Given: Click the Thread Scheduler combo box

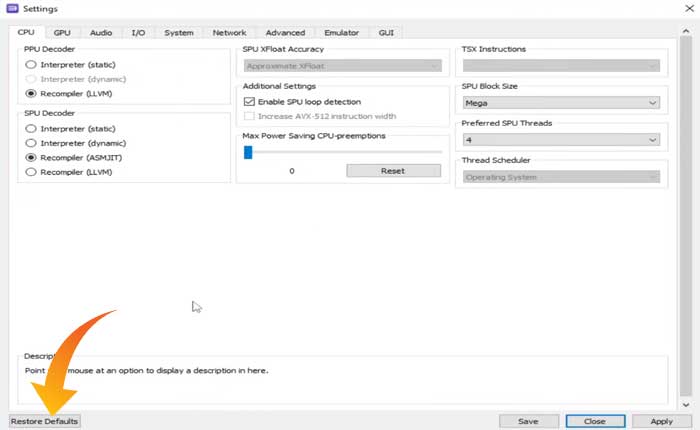Looking at the screenshot, I should (x=560, y=177).
